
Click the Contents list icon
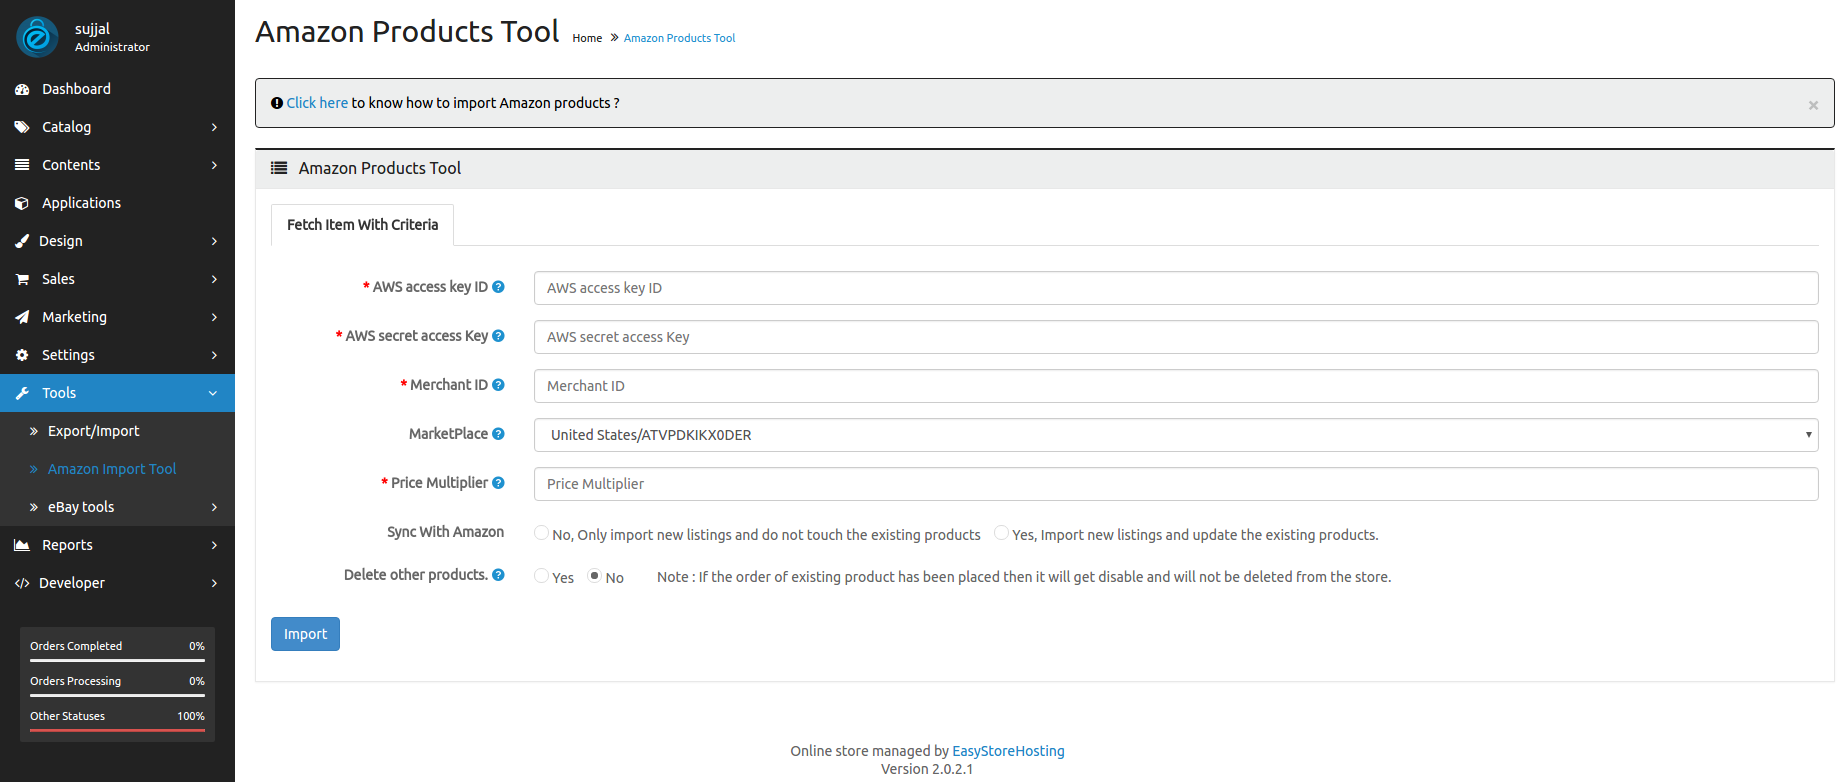point(22,165)
